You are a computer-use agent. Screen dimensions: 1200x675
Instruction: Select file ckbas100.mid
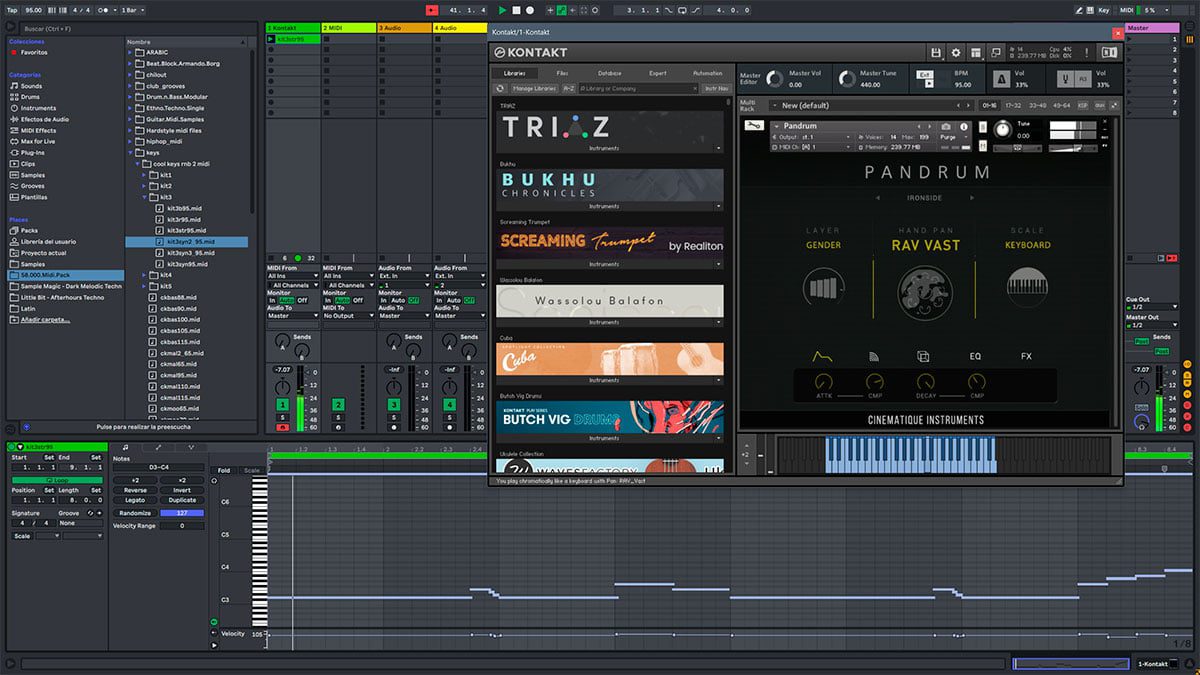[x=180, y=319]
